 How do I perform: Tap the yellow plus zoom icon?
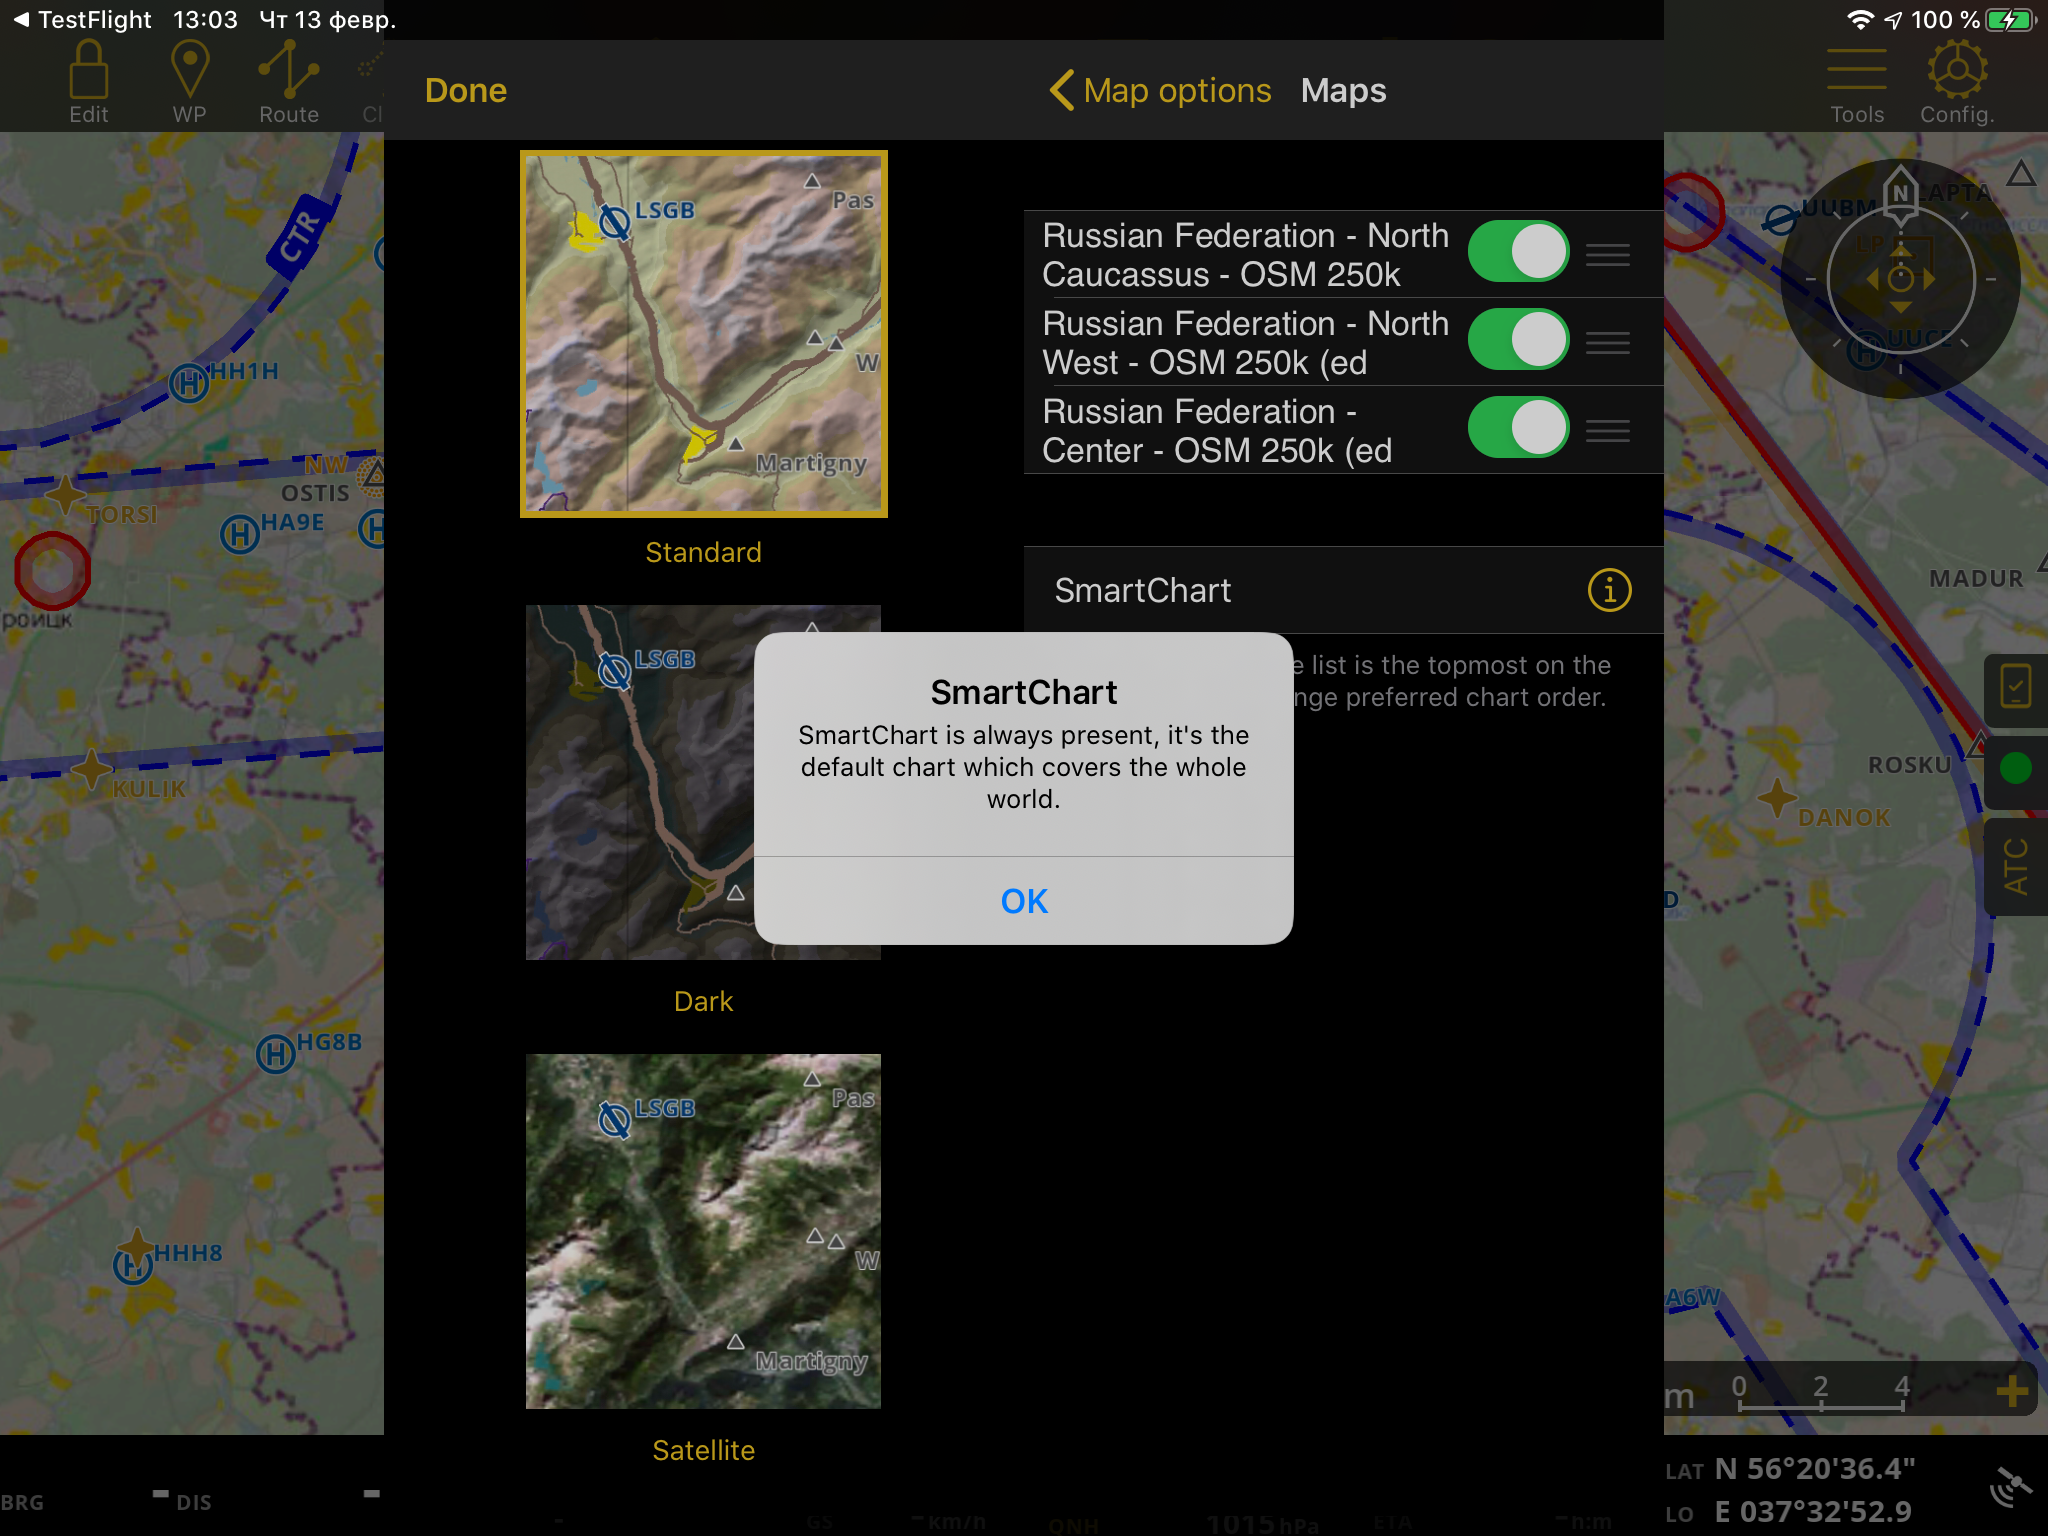pos(2012,1390)
